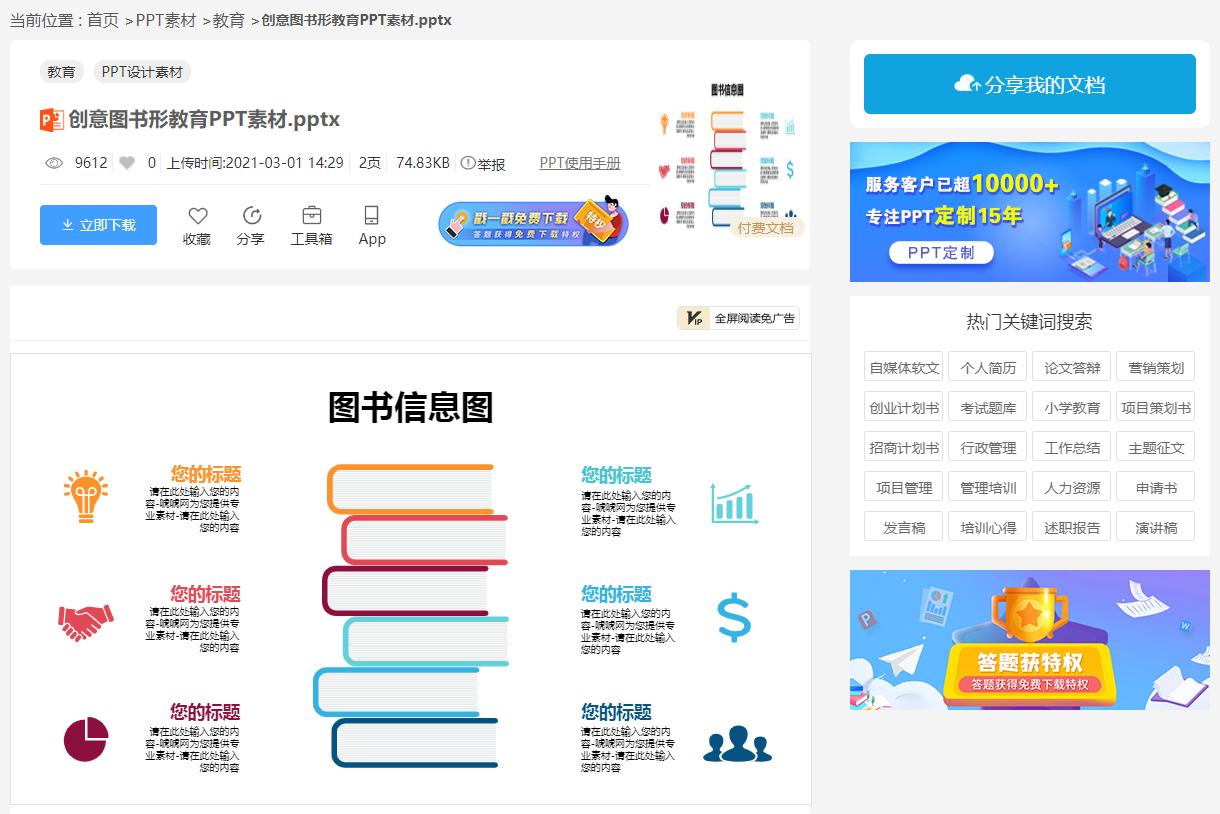Viewport: 1220px width, 814px height.
Task: Click the heart icon next to the view count
Action: tap(126, 162)
